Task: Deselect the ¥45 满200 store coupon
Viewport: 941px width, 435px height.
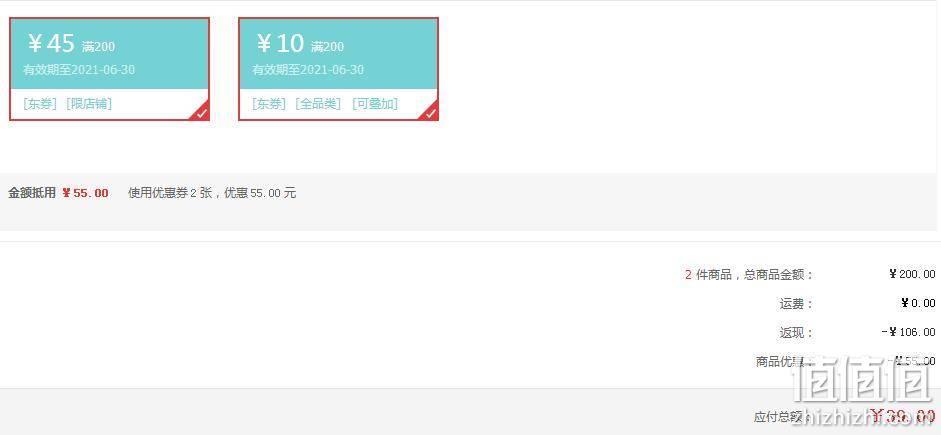Action: [x=109, y=69]
